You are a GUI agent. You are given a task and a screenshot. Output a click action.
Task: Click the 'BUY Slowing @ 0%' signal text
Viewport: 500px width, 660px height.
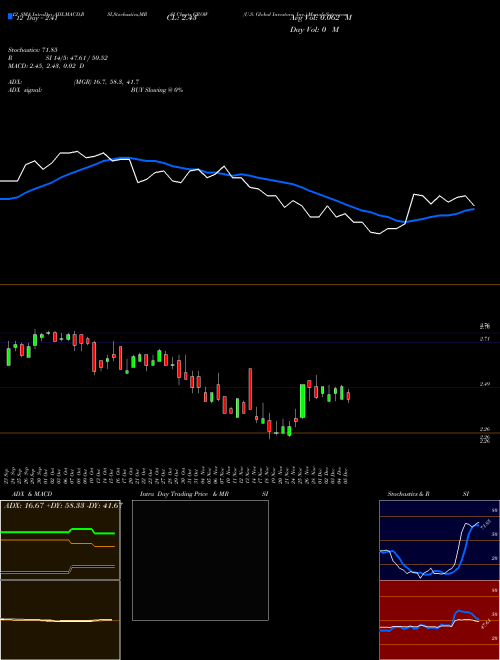[x=157, y=90]
